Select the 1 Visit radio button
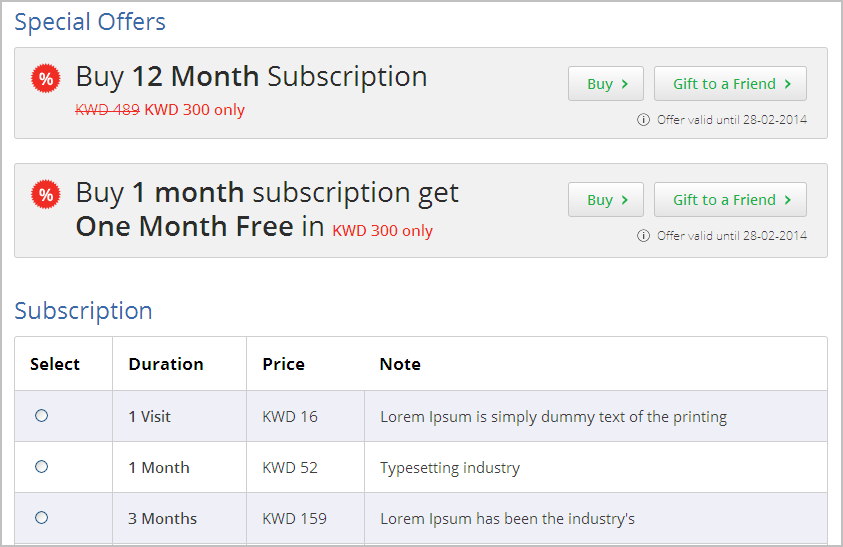The height and width of the screenshot is (547, 843). coord(41,415)
